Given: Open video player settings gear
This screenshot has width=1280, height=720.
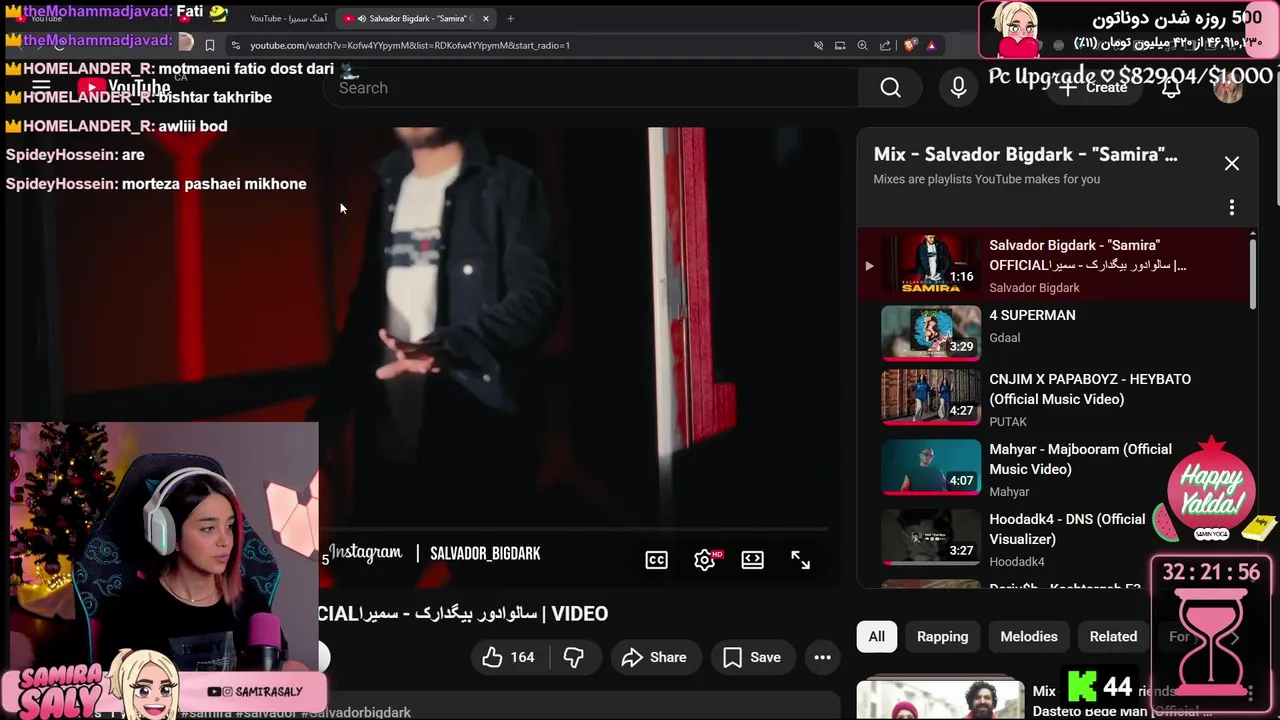Looking at the screenshot, I should pyautogui.click(x=705, y=560).
